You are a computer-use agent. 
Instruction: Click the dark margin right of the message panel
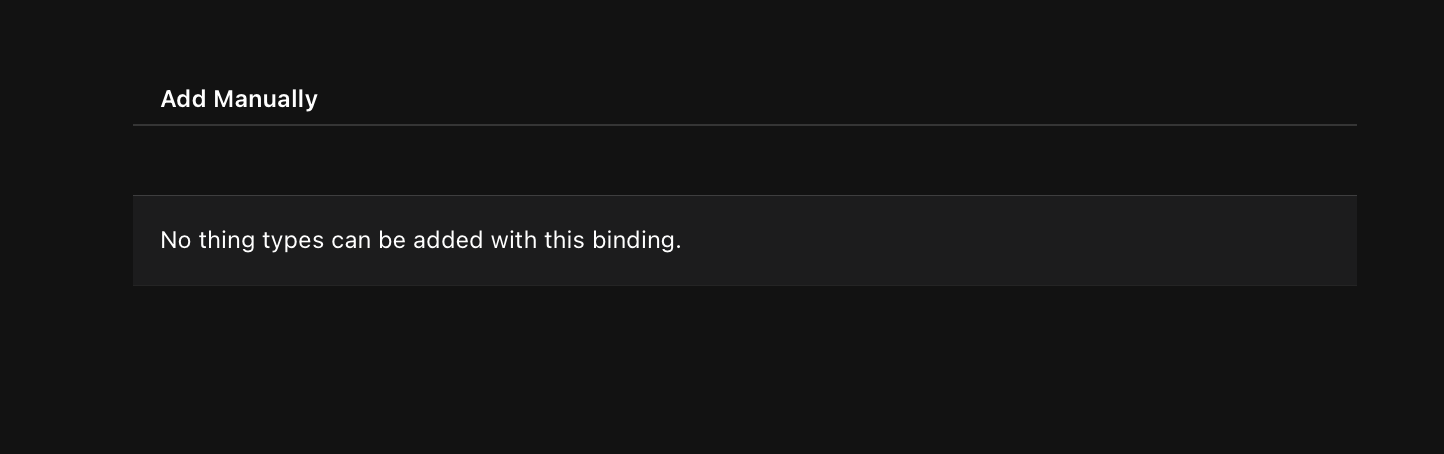1400,241
